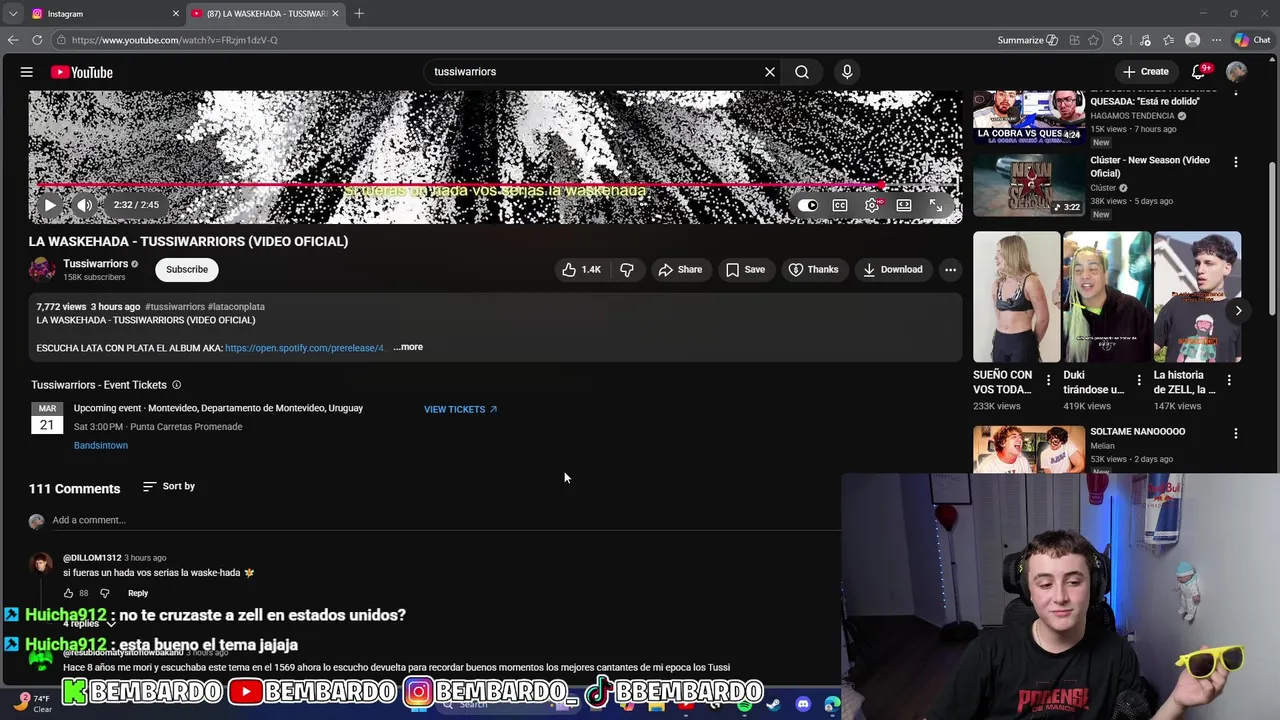Open options for Clúster New Season video

click(1236, 162)
